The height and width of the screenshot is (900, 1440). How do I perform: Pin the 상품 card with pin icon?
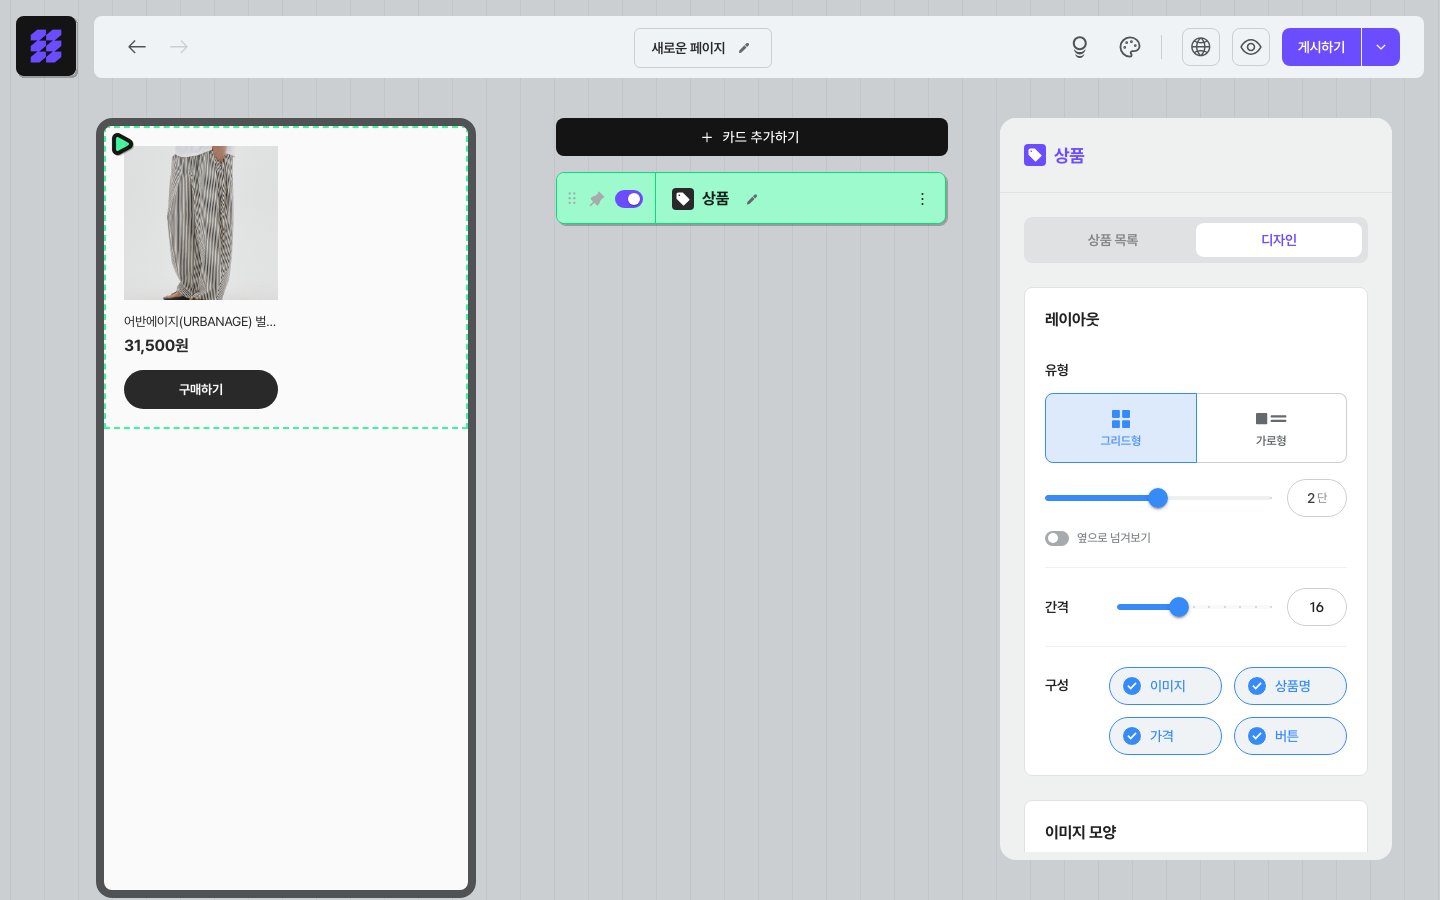point(597,199)
